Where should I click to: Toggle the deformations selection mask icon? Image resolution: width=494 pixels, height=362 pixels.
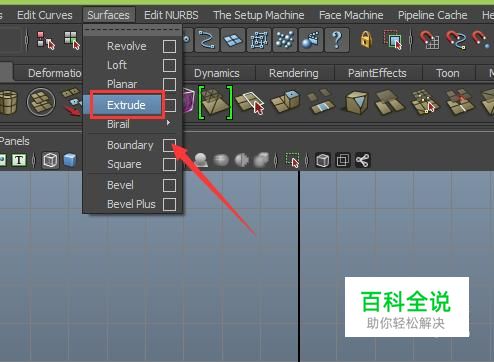pos(259,40)
